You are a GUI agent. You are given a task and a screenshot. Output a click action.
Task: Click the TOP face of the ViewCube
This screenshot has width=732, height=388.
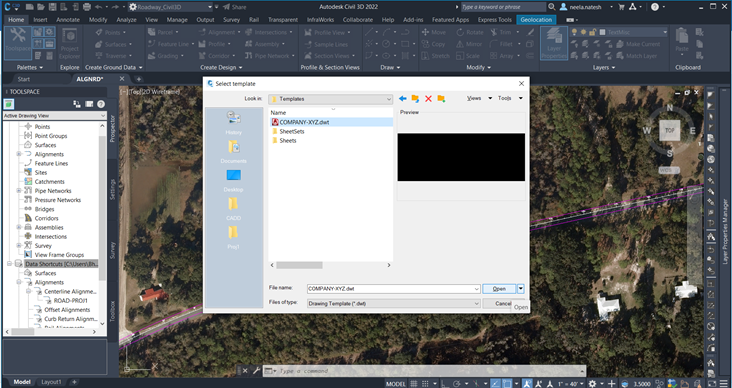[x=669, y=130]
